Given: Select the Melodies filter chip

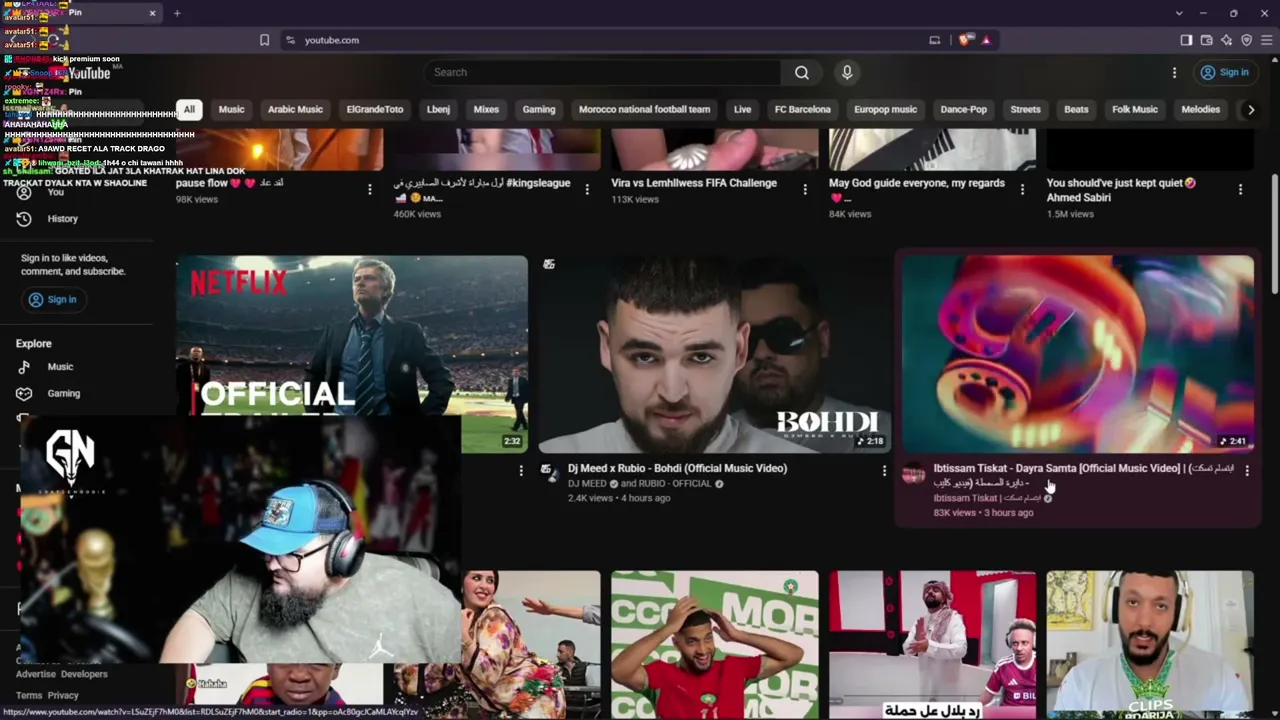Looking at the screenshot, I should pos(1200,109).
